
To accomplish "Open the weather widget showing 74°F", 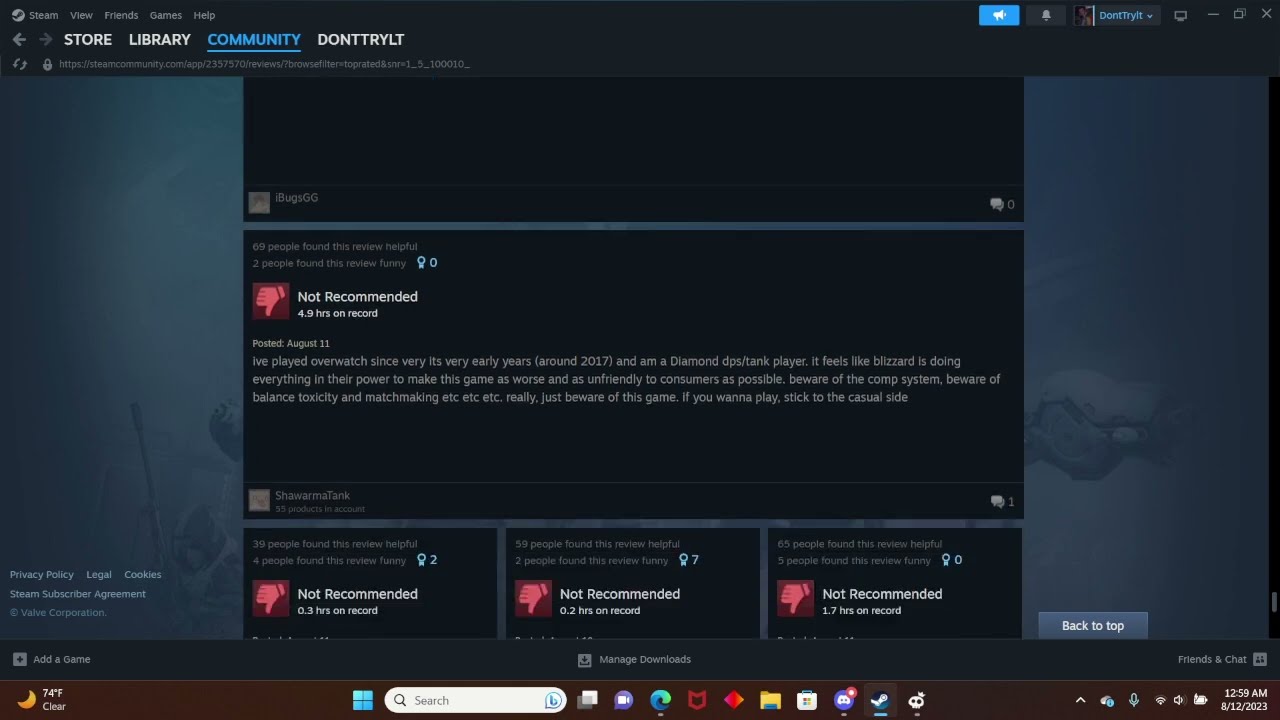I will pos(42,700).
